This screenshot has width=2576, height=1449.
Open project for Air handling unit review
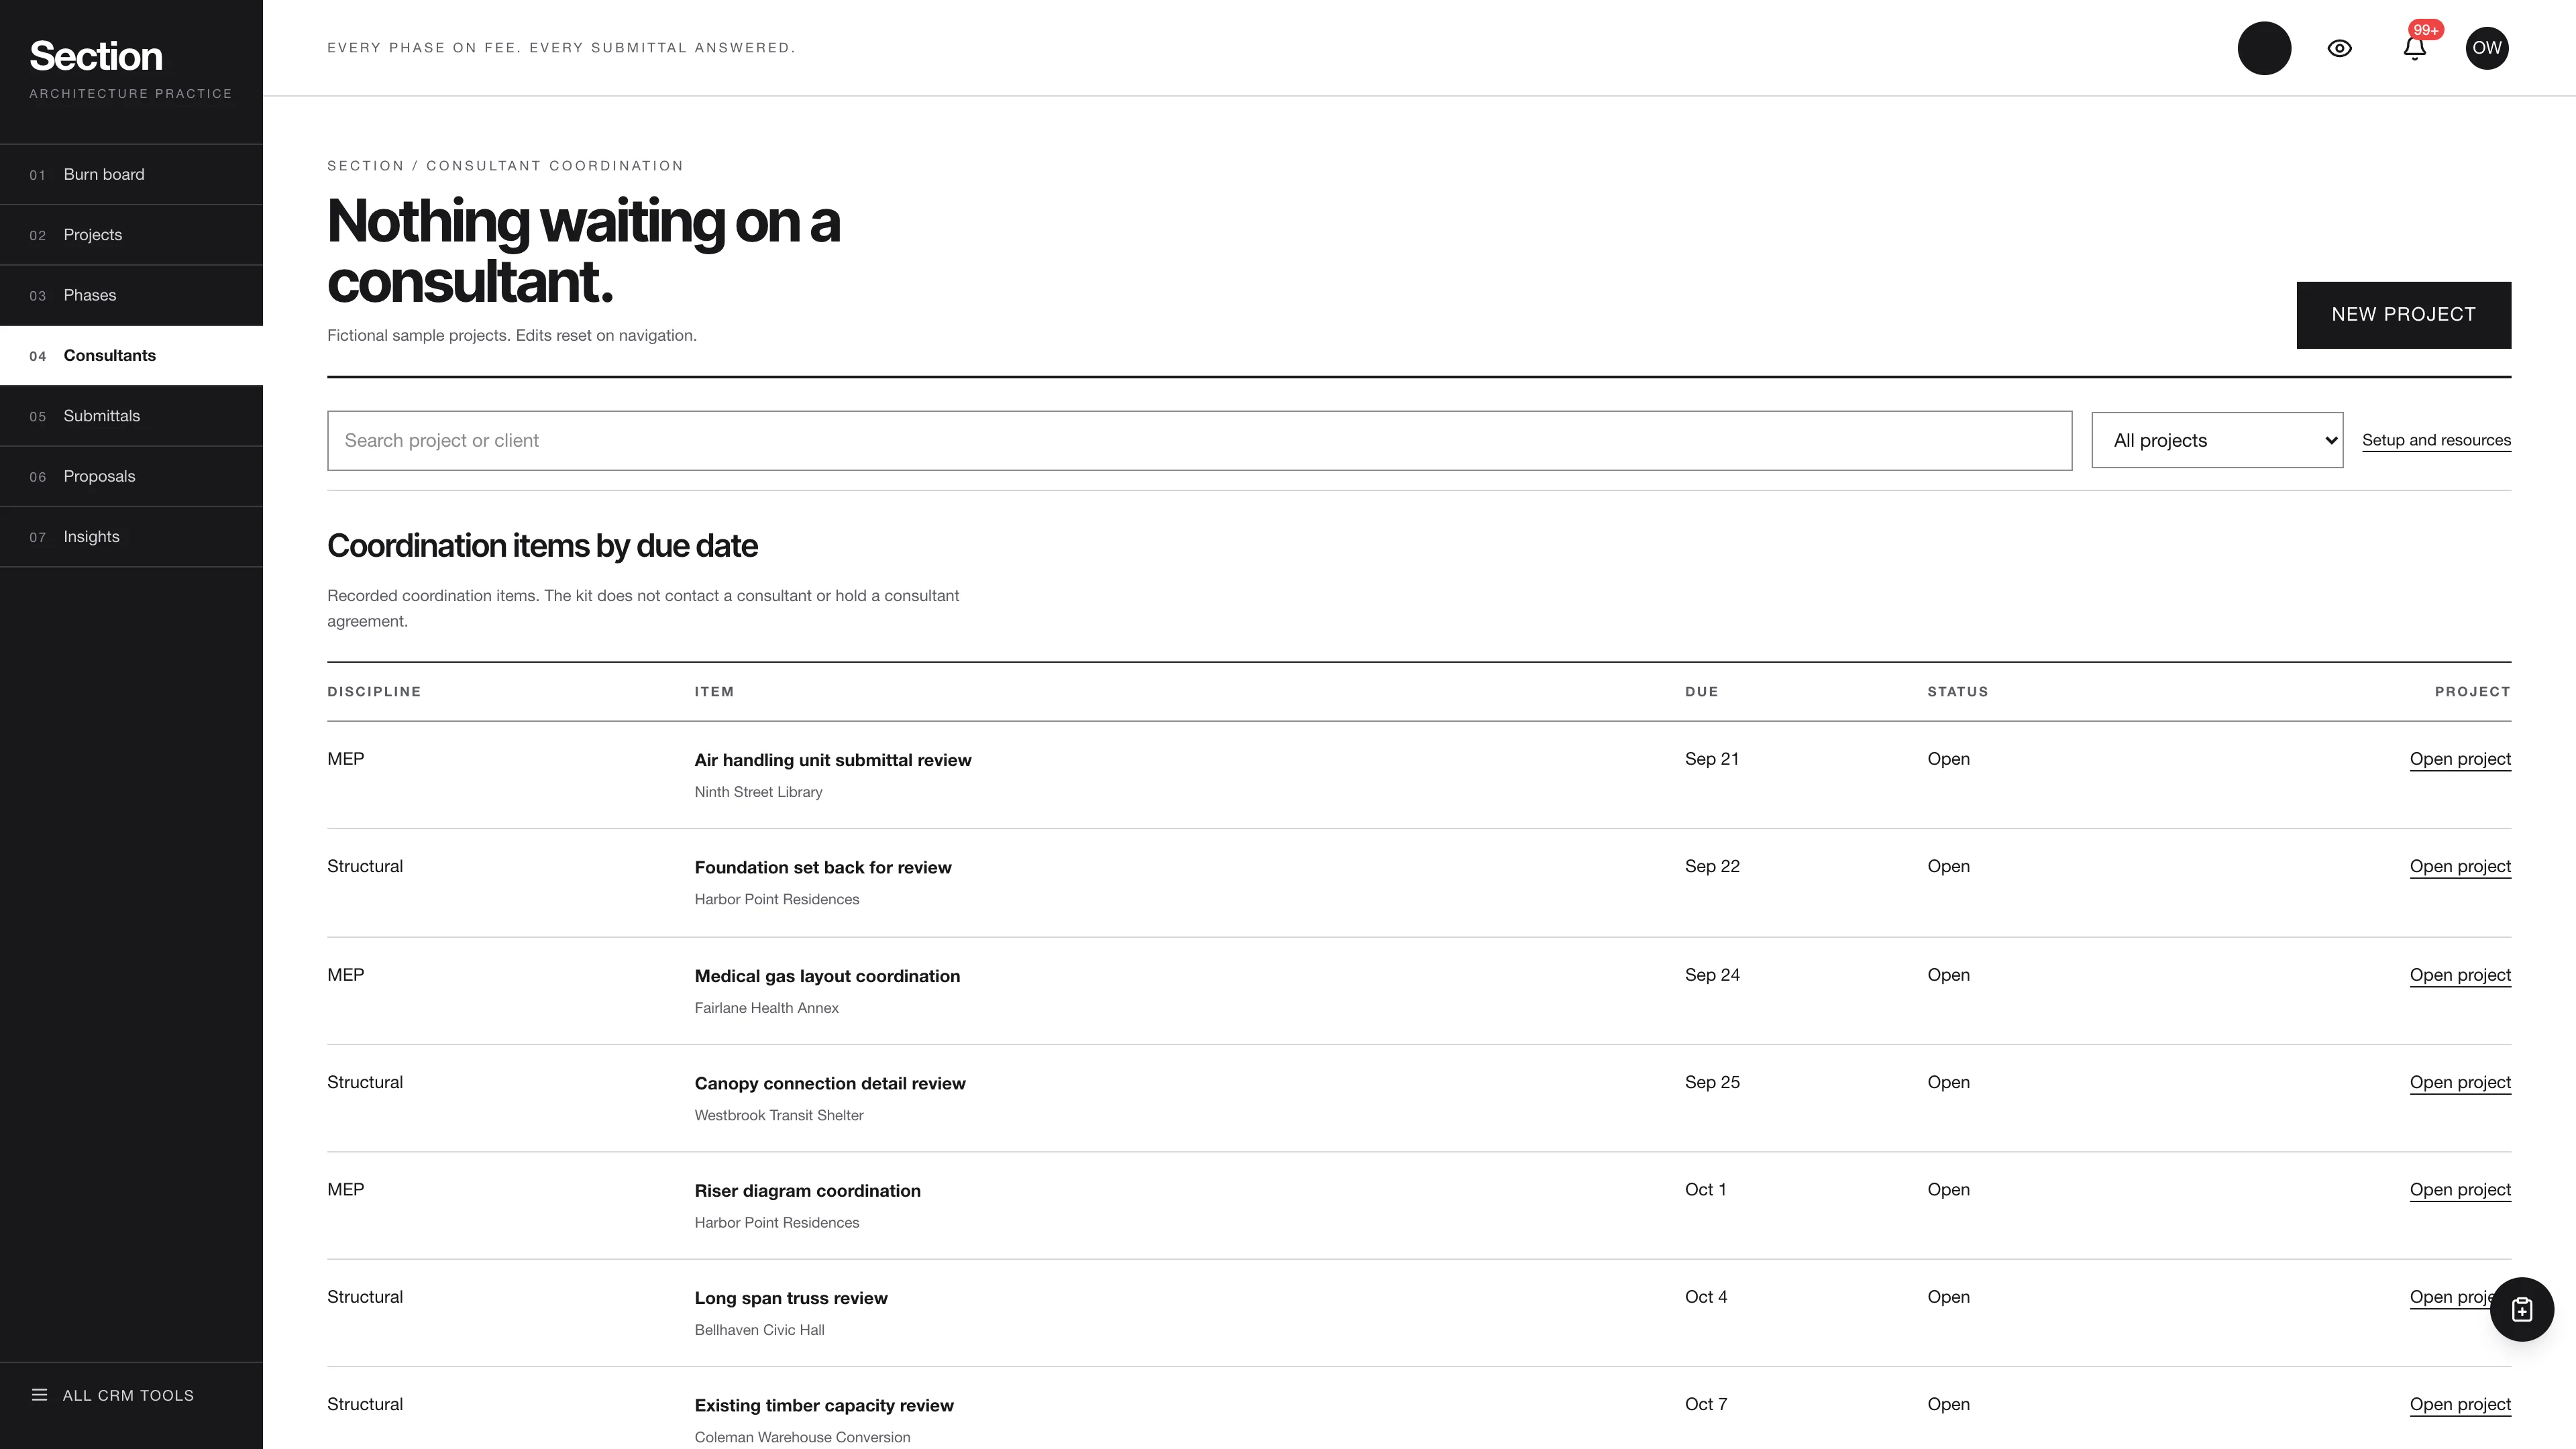(x=2460, y=759)
